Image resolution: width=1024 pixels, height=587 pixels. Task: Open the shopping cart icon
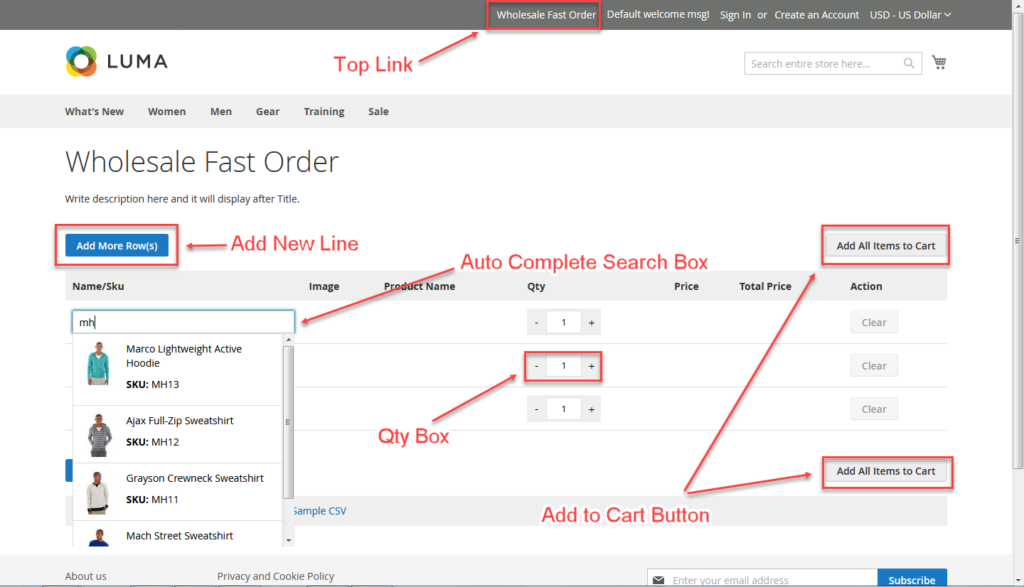point(939,63)
